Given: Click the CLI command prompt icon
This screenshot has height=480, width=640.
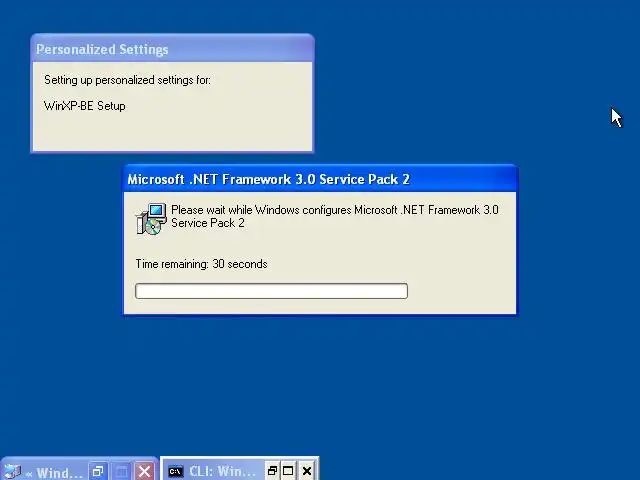Looking at the screenshot, I should tap(176, 471).
